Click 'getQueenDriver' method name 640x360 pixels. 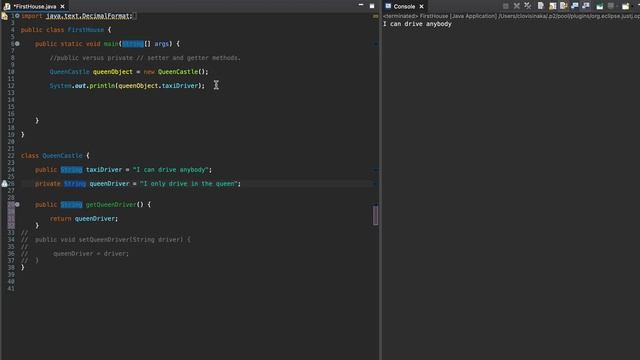(x=111, y=204)
